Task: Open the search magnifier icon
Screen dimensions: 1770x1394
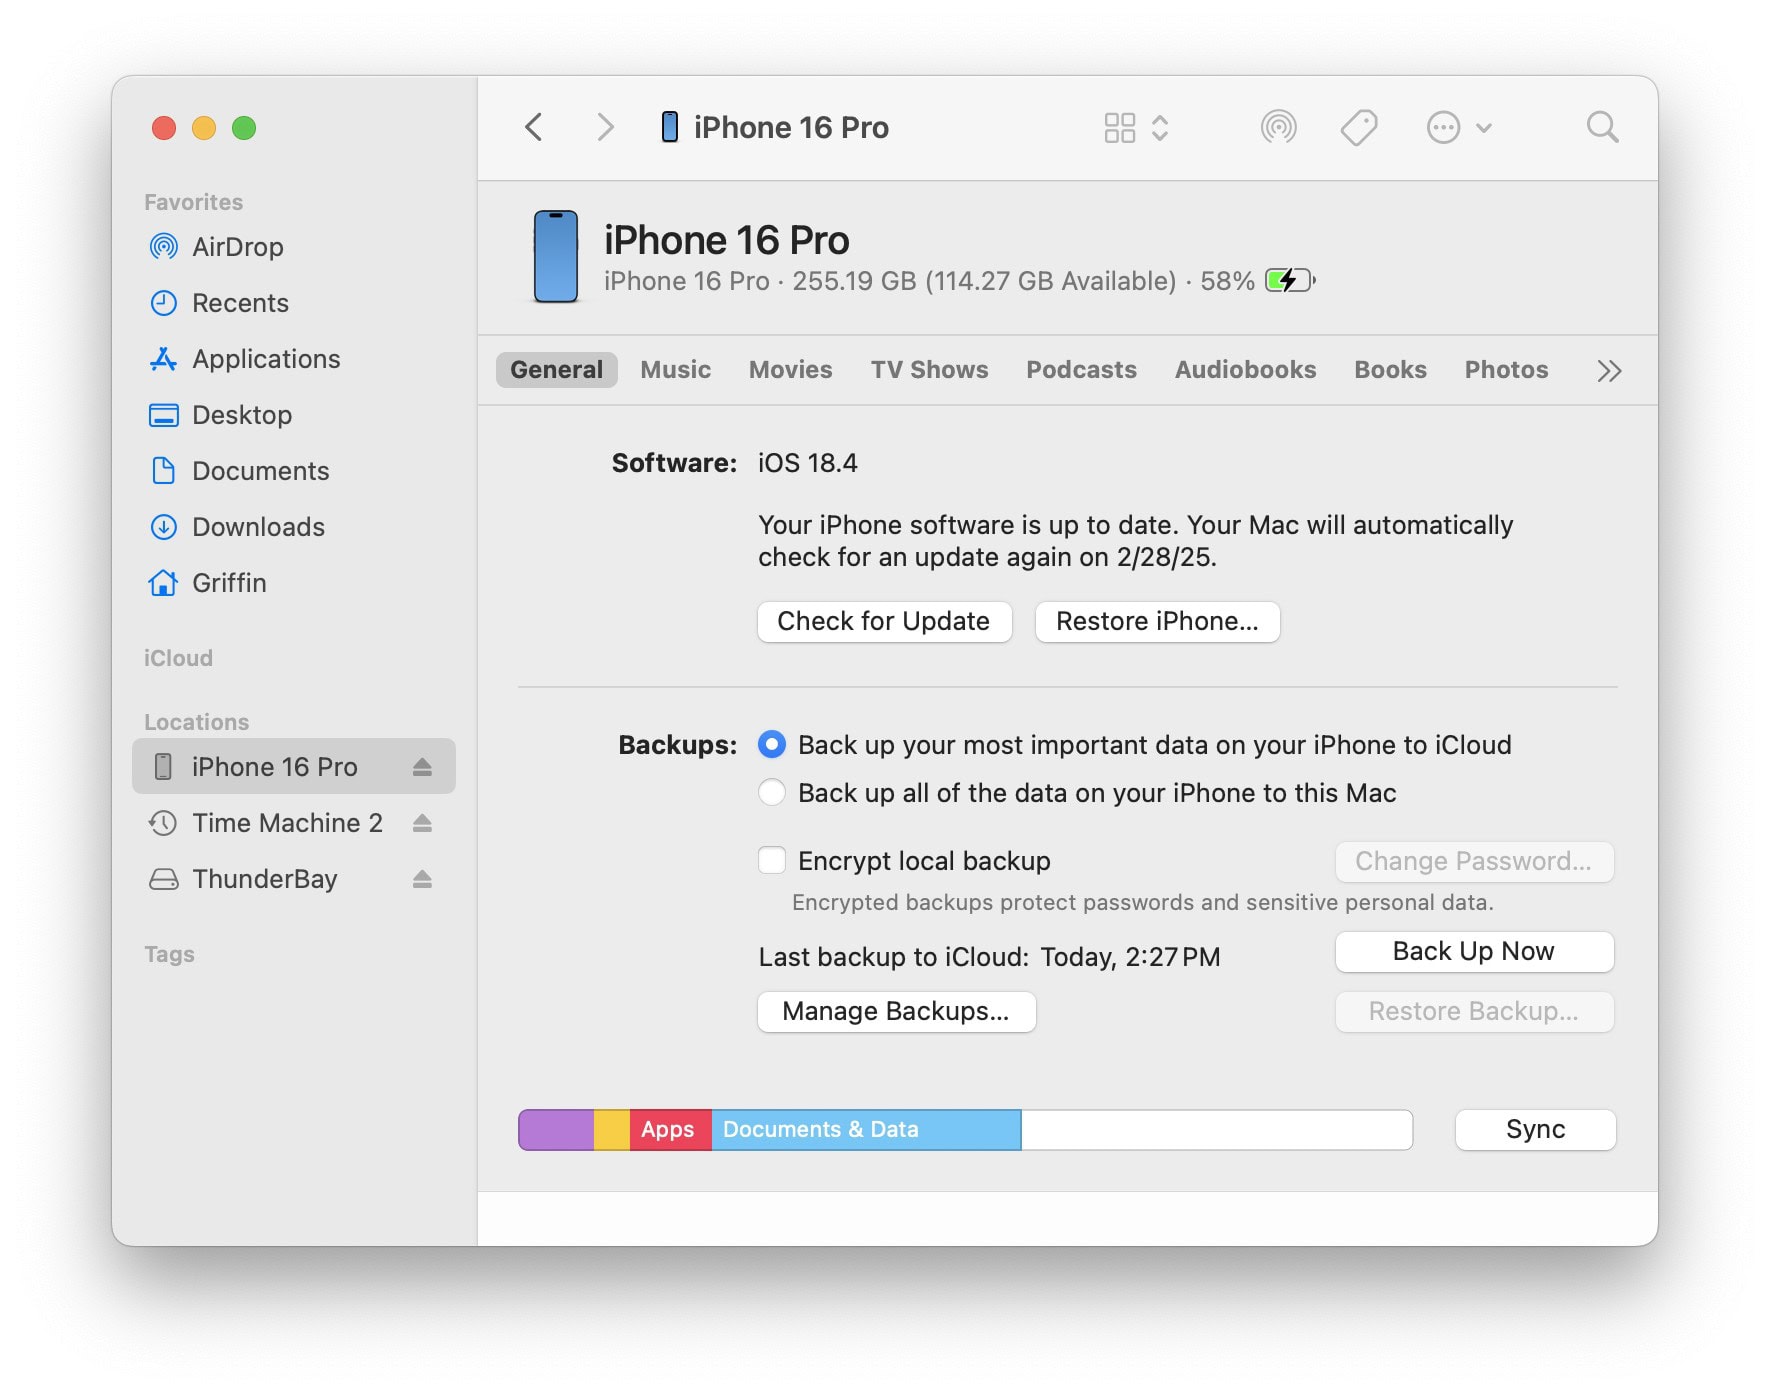Action: pos(1601,128)
